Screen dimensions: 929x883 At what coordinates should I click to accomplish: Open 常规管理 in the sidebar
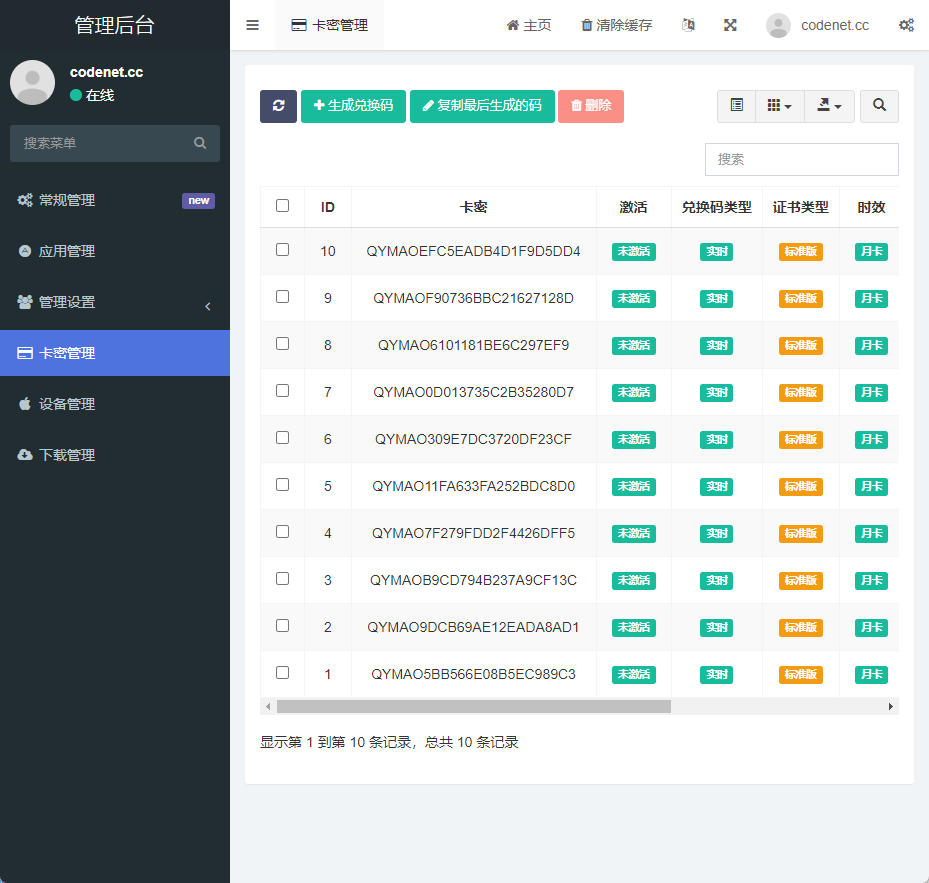[x=115, y=200]
